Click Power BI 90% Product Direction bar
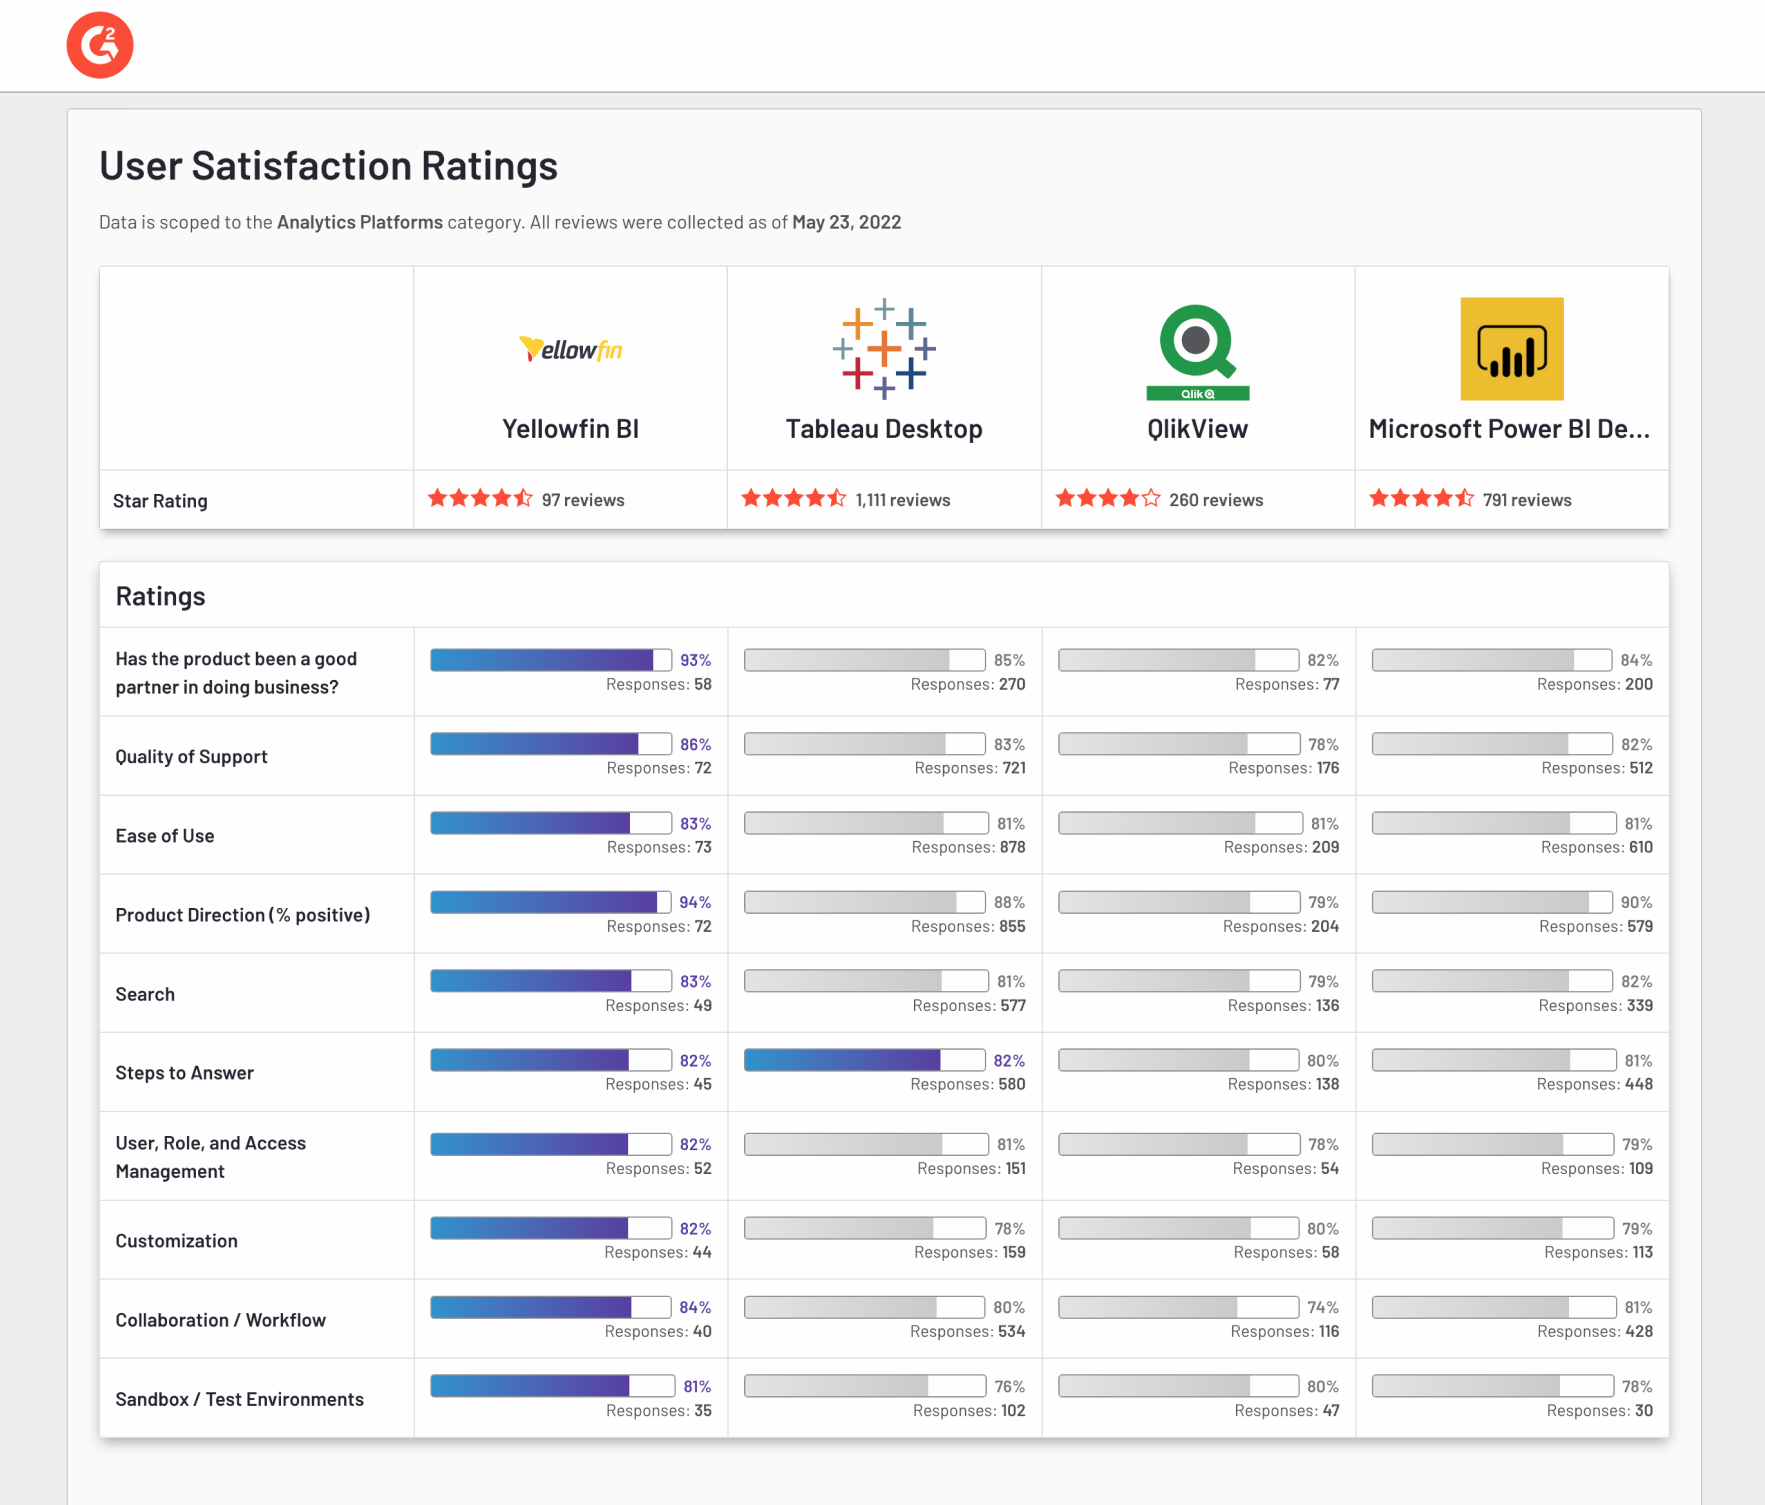1765x1505 pixels. point(1492,902)
